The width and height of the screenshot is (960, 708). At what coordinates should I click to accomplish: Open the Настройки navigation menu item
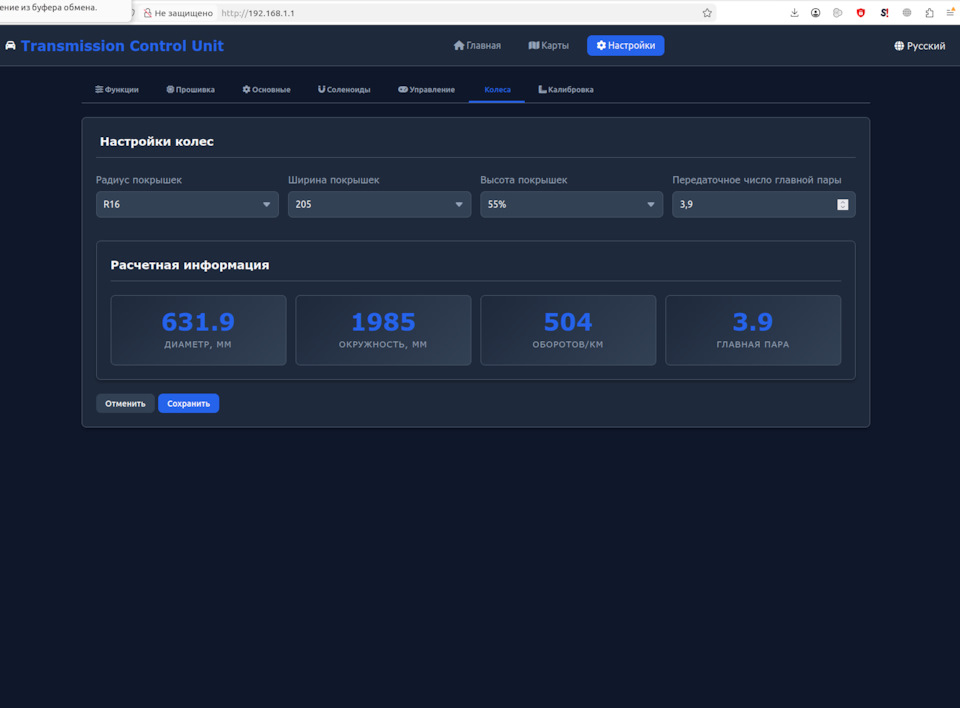[625, 45]
